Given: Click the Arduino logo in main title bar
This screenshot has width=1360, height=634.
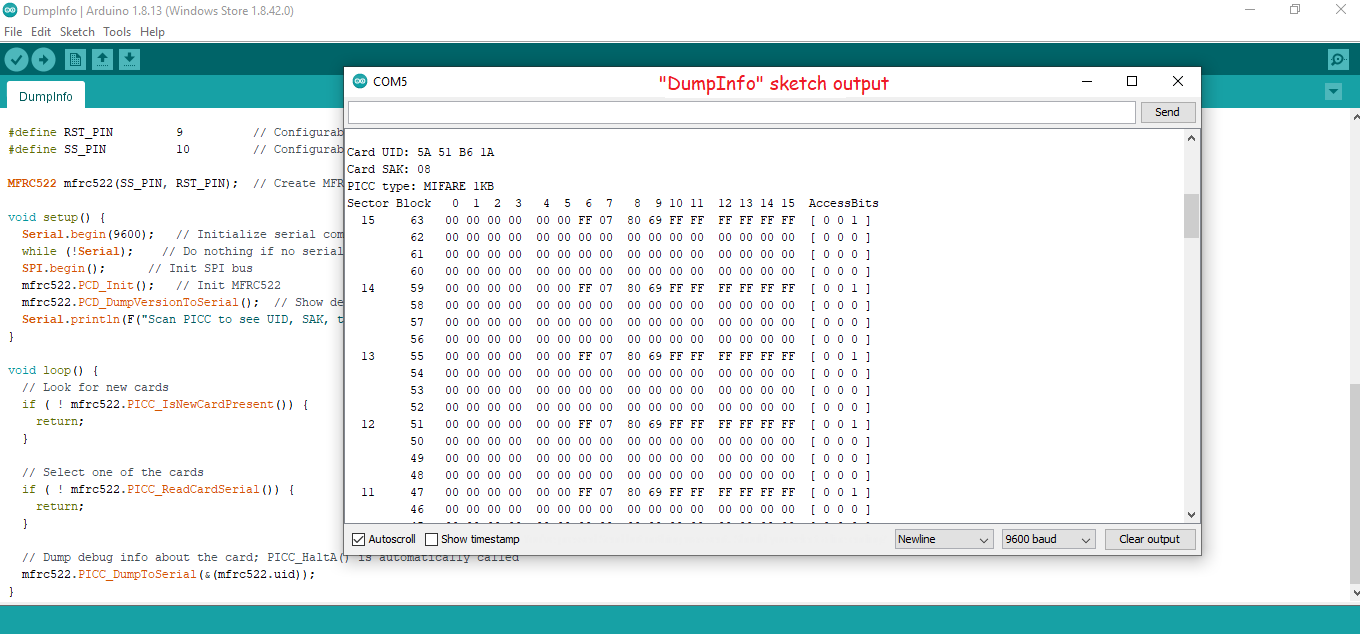Looking at the screenshot, I should tap(11, 10).
